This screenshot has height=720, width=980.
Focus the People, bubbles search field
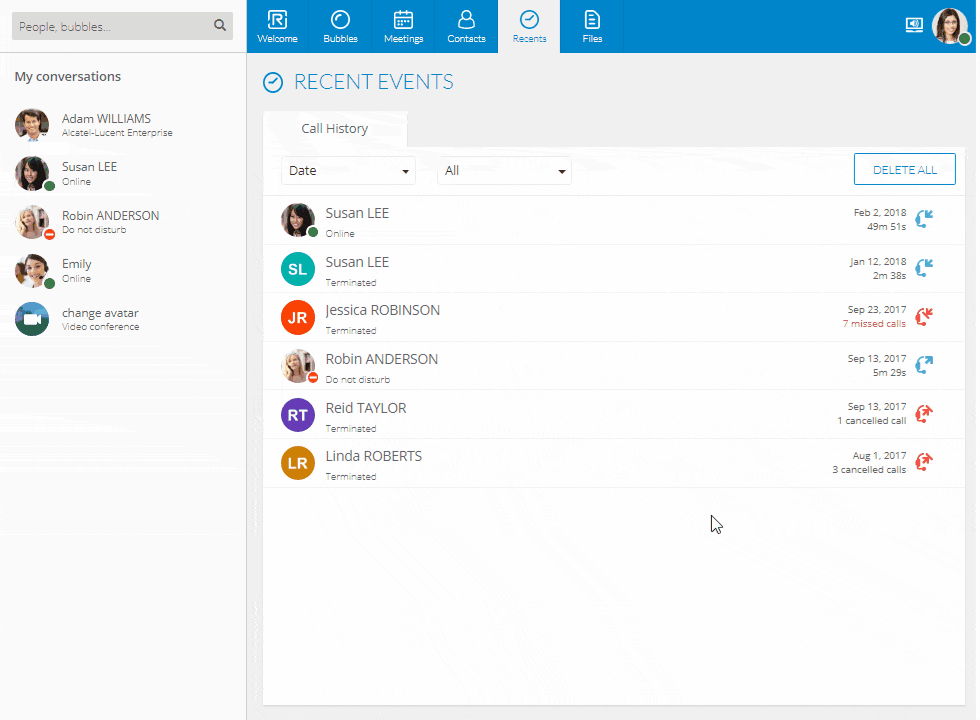point(122,26)
